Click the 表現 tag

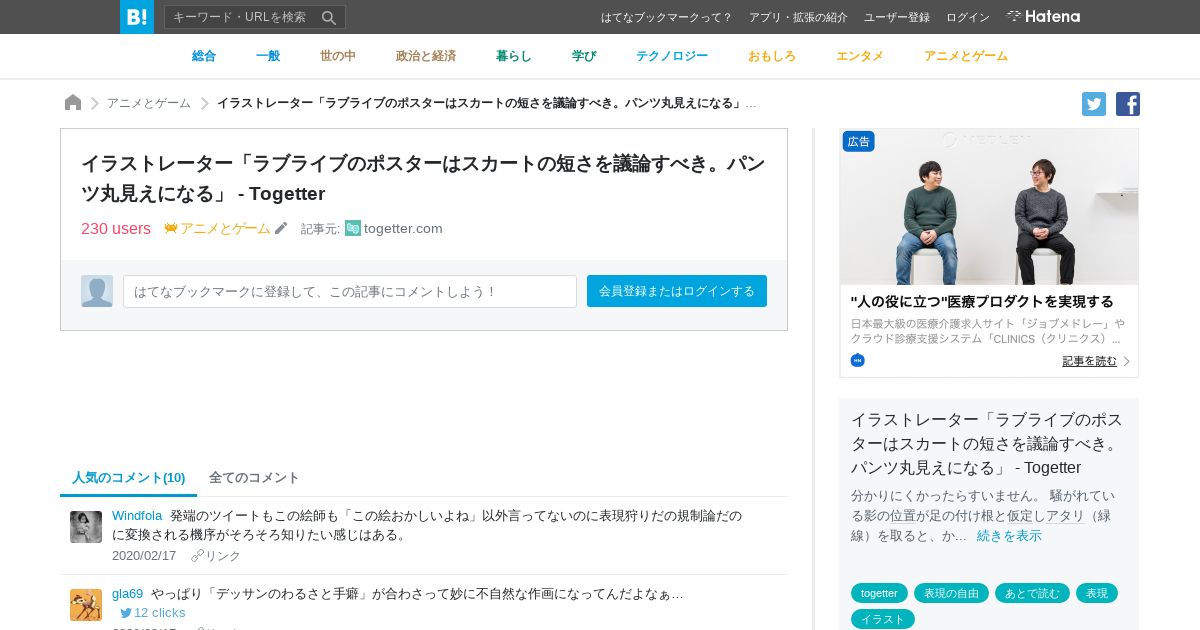pyautogui.click(x=1097, y=593)
